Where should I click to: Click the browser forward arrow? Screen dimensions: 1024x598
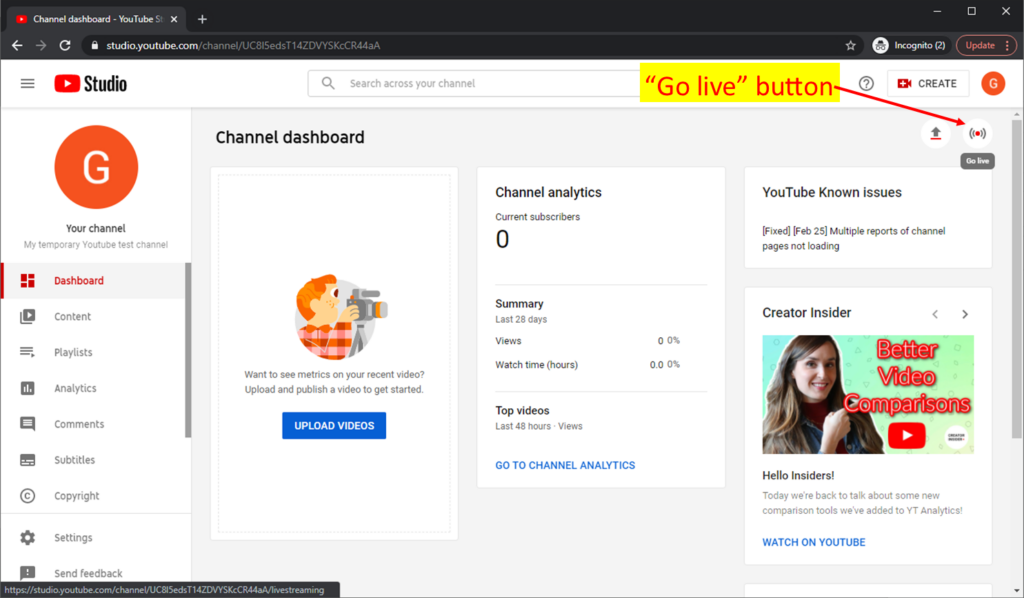40,46
